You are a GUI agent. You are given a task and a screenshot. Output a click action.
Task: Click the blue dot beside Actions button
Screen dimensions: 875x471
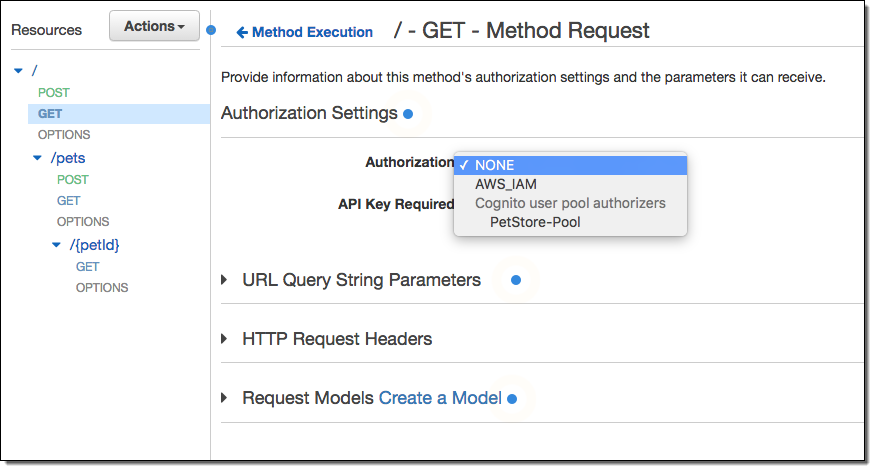(211, 29)
